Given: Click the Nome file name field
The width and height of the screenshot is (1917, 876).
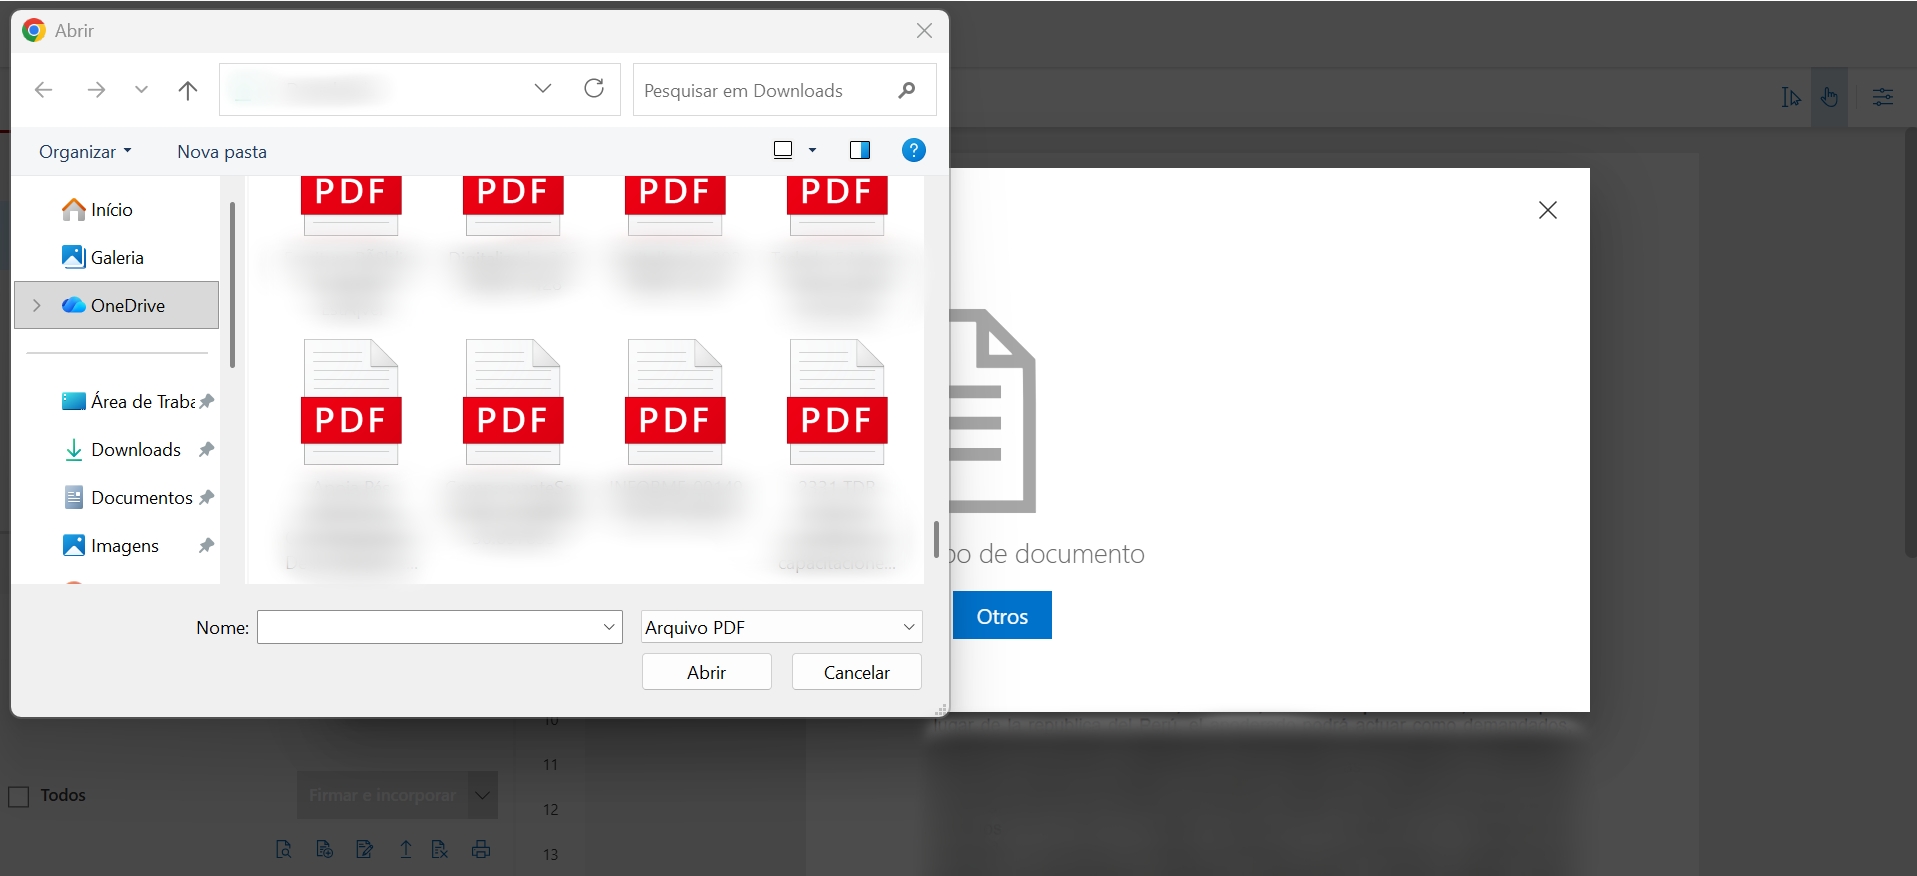Looking at the screenshot, I should pyautogui.click(x=430, y=627).
